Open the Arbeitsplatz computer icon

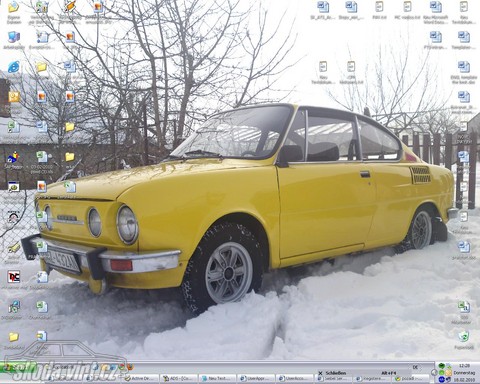pos(14,40)
